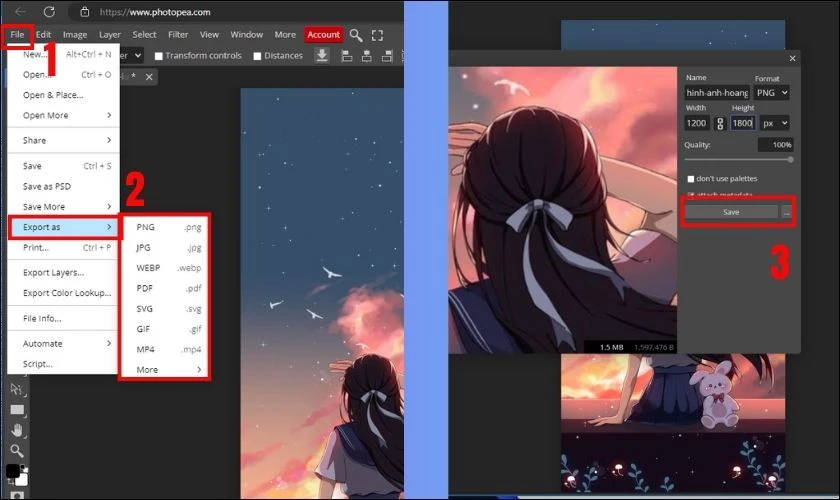Open the px units dropdown
Viewport: 840px width, 500px height.
[775, 123]
